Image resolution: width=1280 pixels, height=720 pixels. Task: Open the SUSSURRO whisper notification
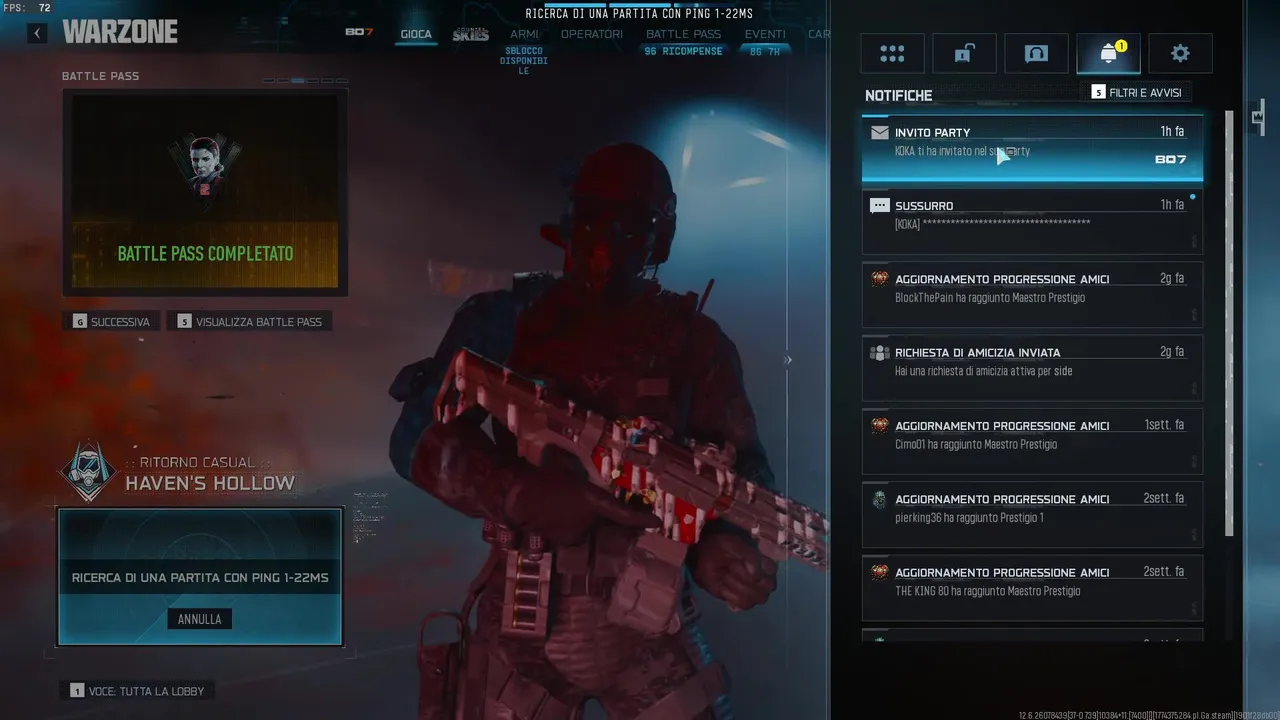(1033, 222)
